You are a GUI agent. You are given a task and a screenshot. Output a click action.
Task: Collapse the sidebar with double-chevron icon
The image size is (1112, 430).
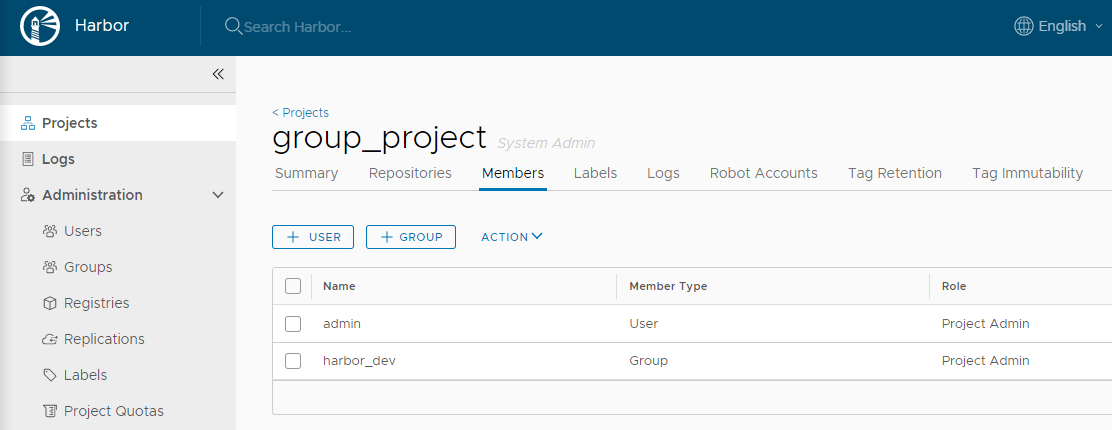tap(218, 74)
